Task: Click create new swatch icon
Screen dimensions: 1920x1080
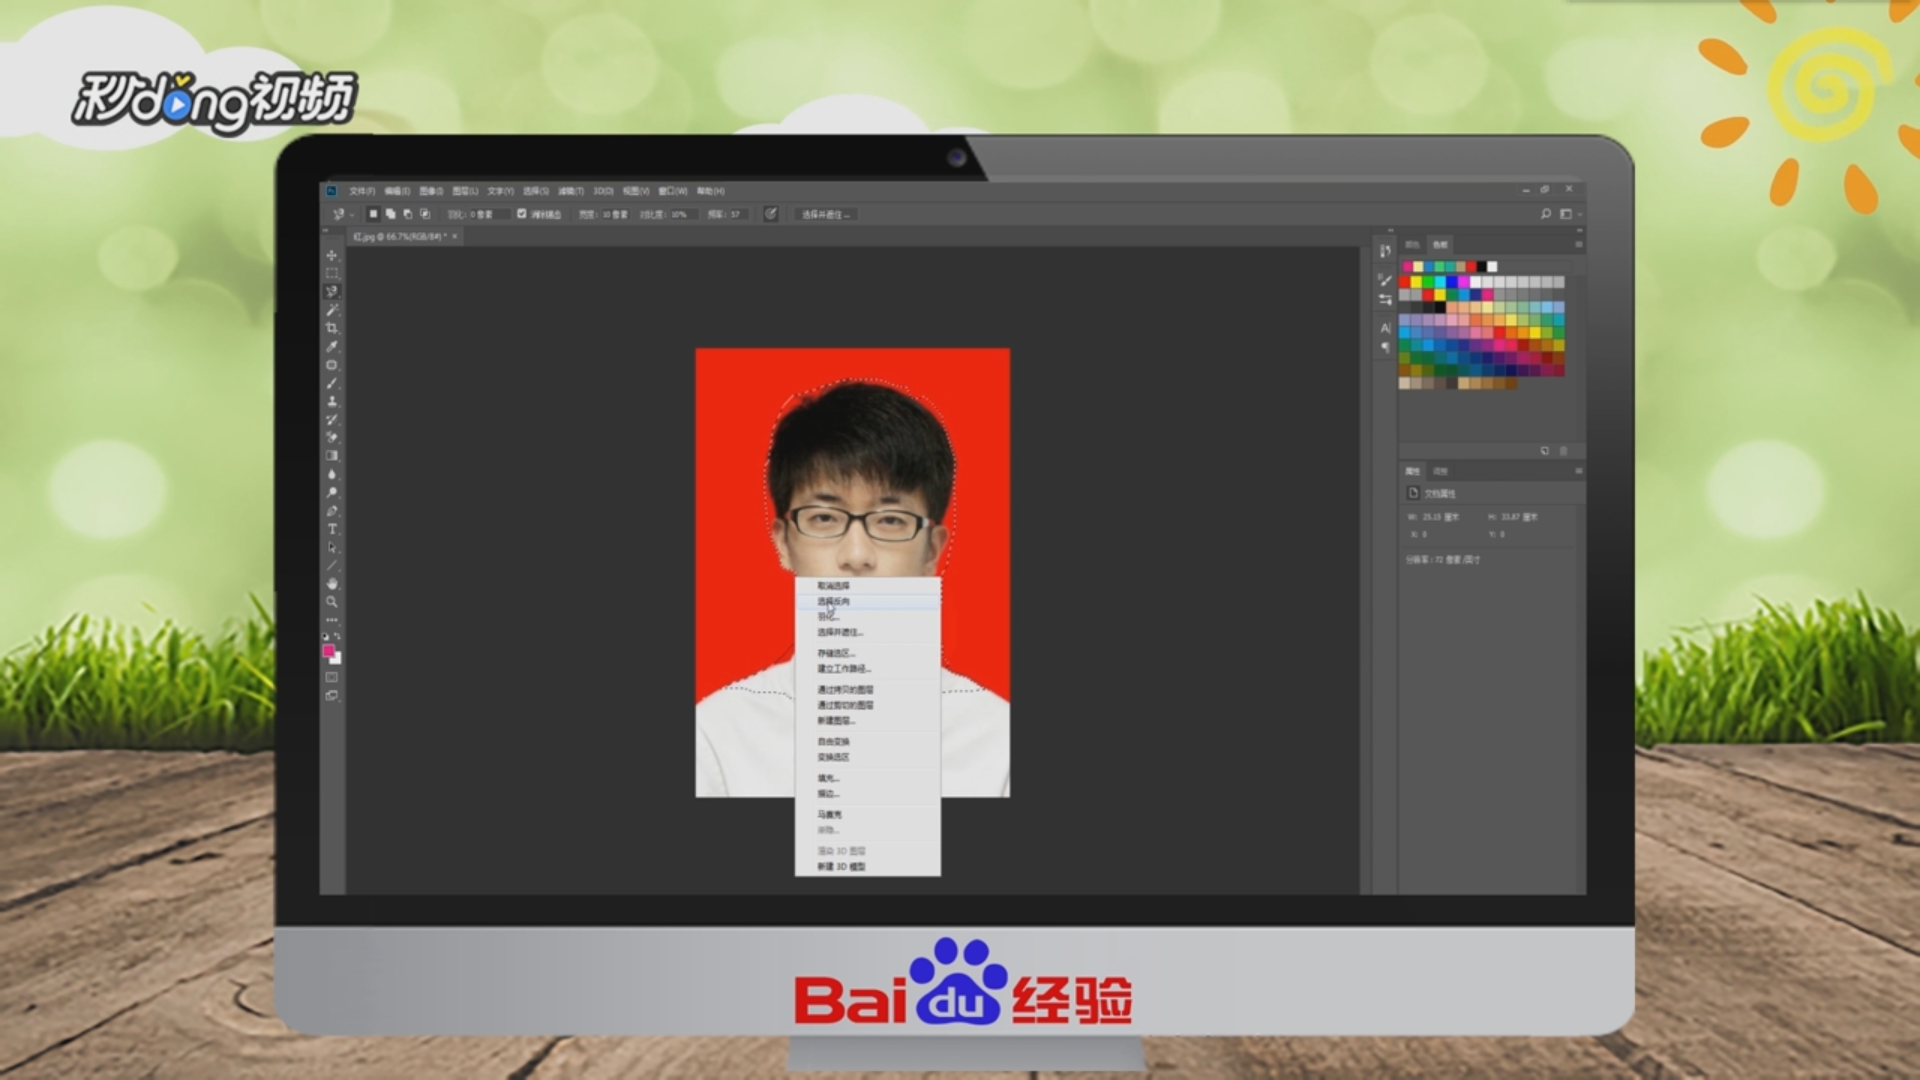Action: pos(1545,451)
